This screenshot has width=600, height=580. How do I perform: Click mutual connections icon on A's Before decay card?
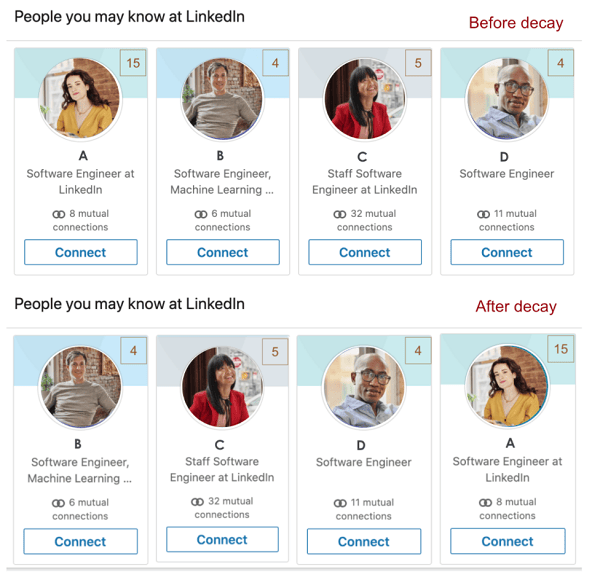point(59,214)
